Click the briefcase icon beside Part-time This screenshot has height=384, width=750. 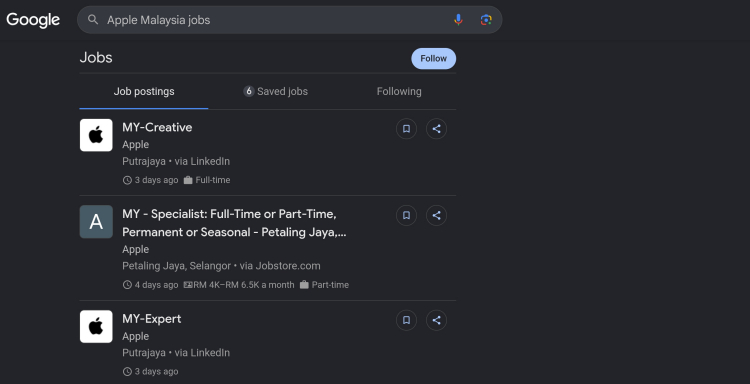point(304,285)
